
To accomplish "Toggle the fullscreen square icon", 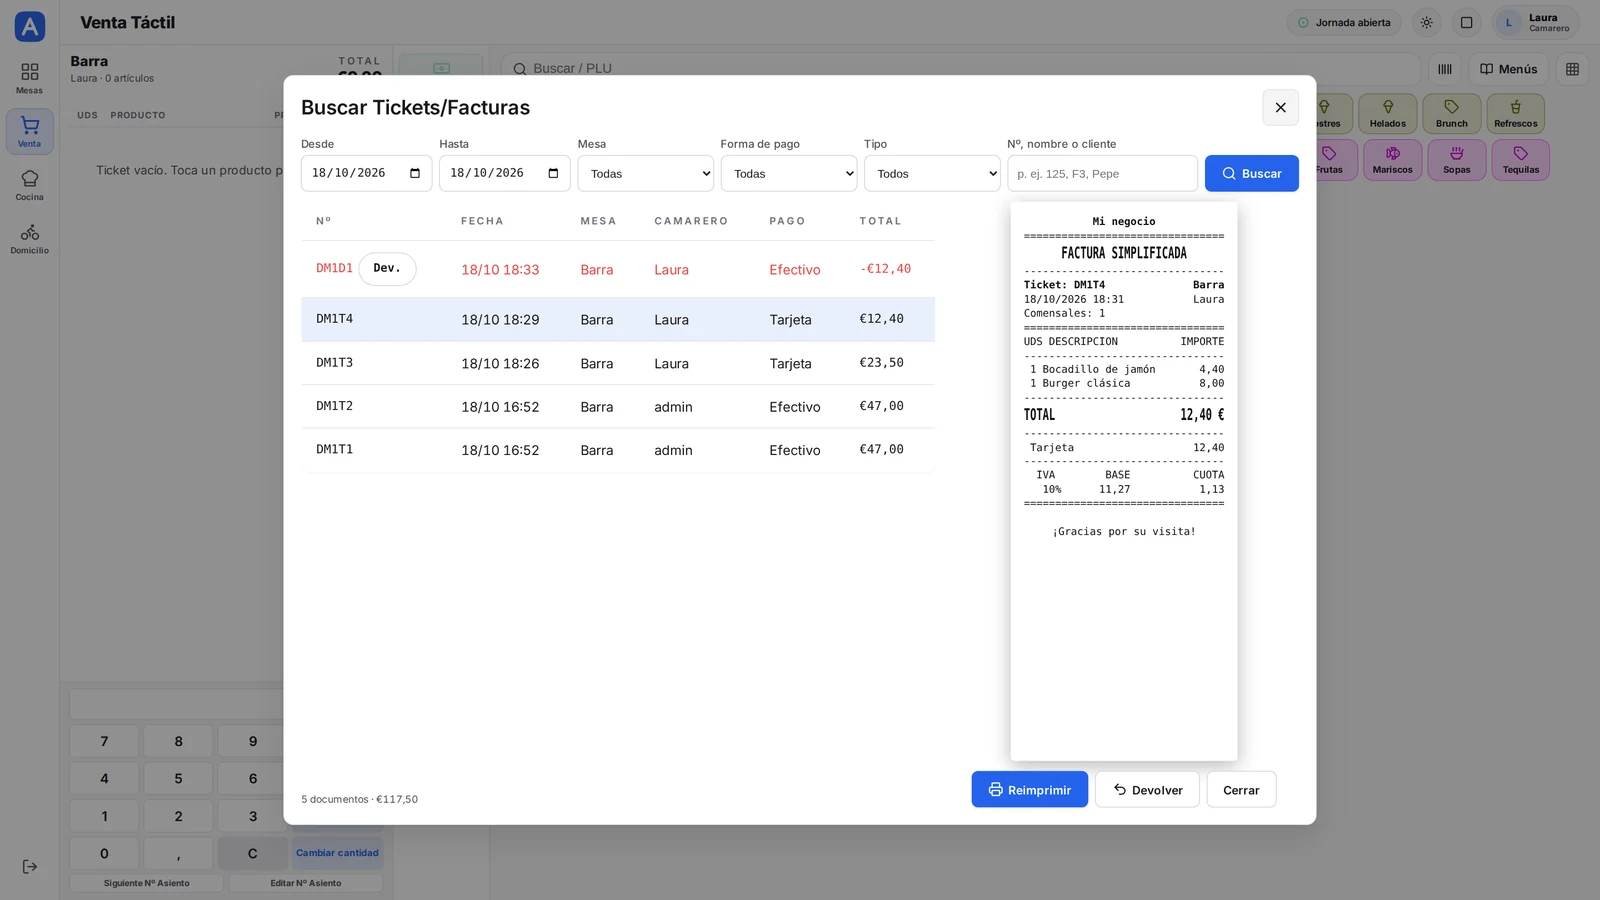I will click(x=1466, y=22).
